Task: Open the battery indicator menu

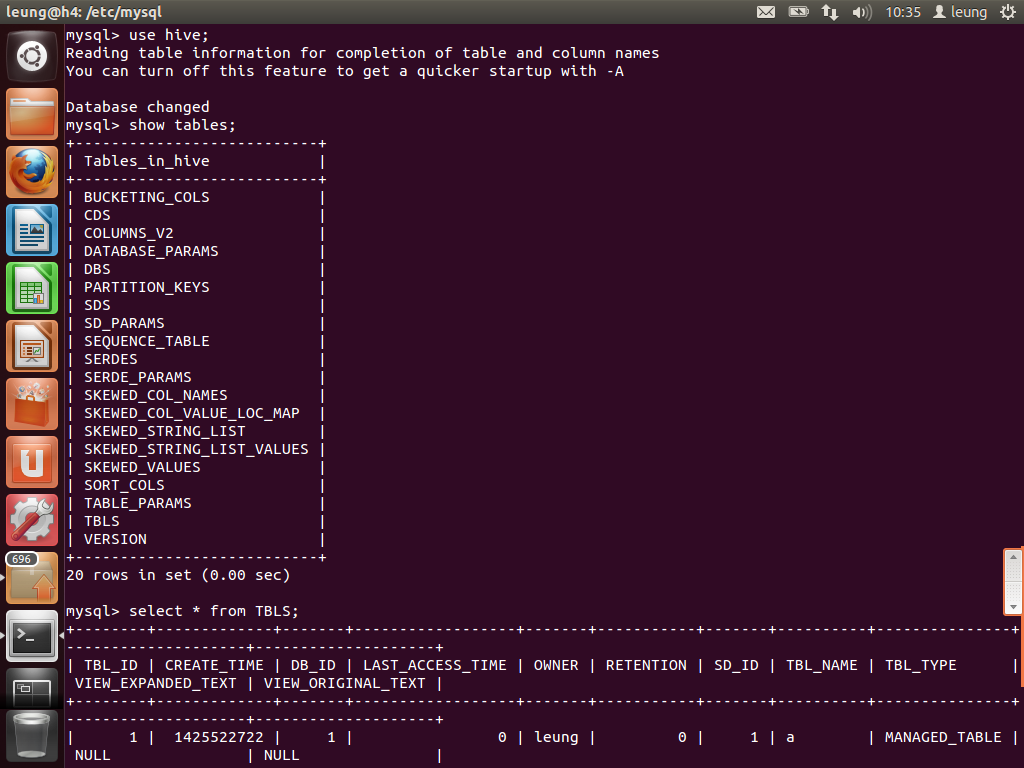Action: click(x=798, y=12)
